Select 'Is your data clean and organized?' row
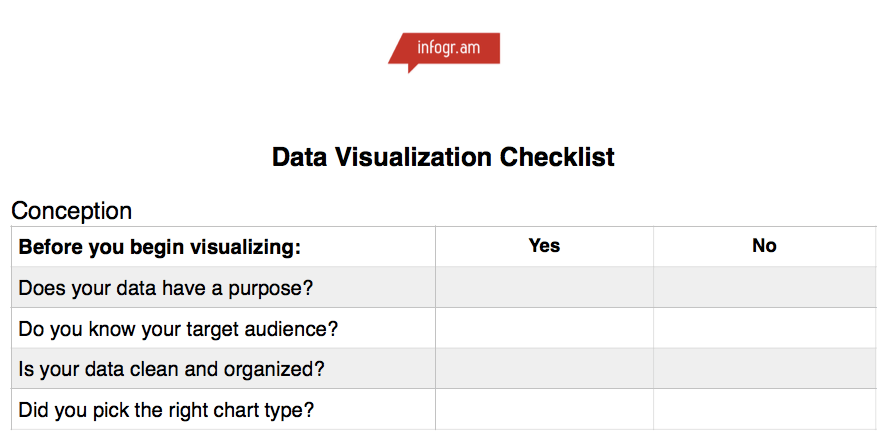 pyautogui.click(x=223, y=368)
